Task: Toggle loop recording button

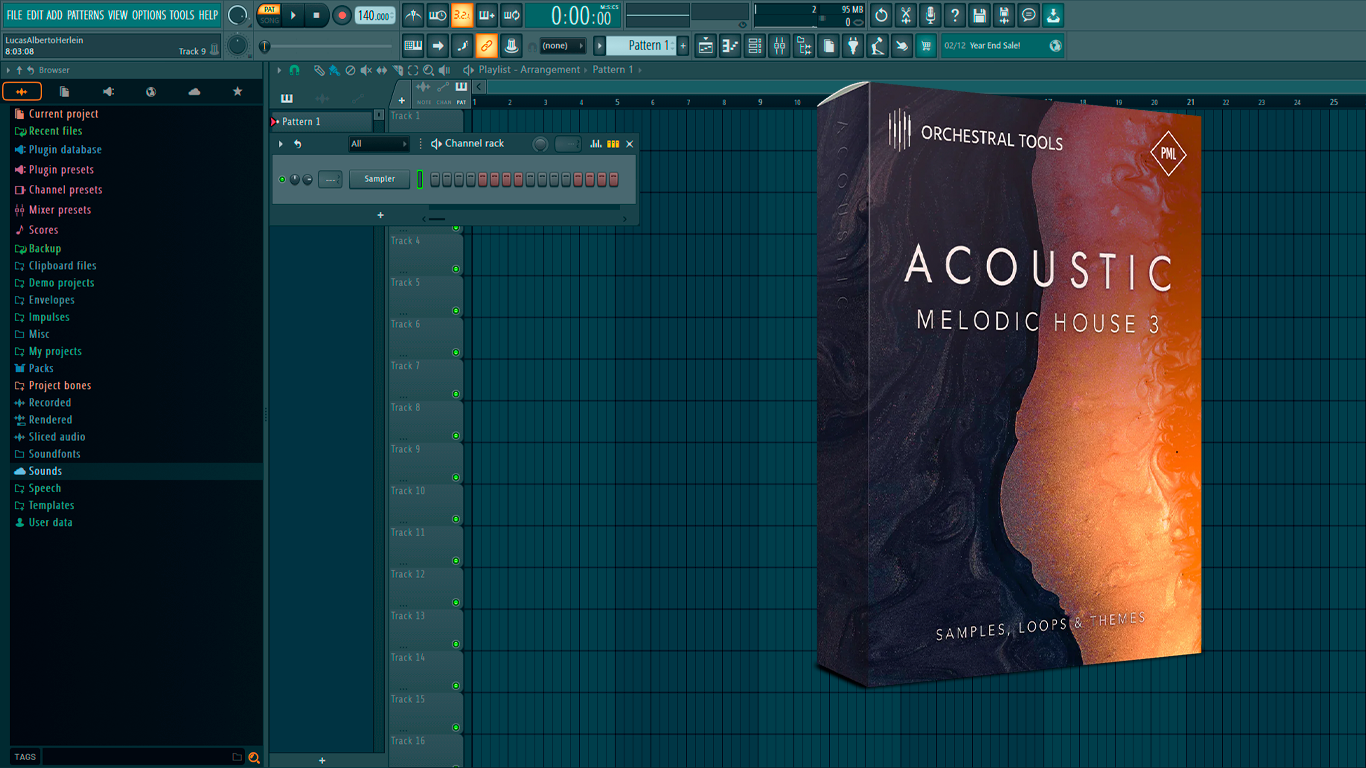Action: tap(511, 15)
